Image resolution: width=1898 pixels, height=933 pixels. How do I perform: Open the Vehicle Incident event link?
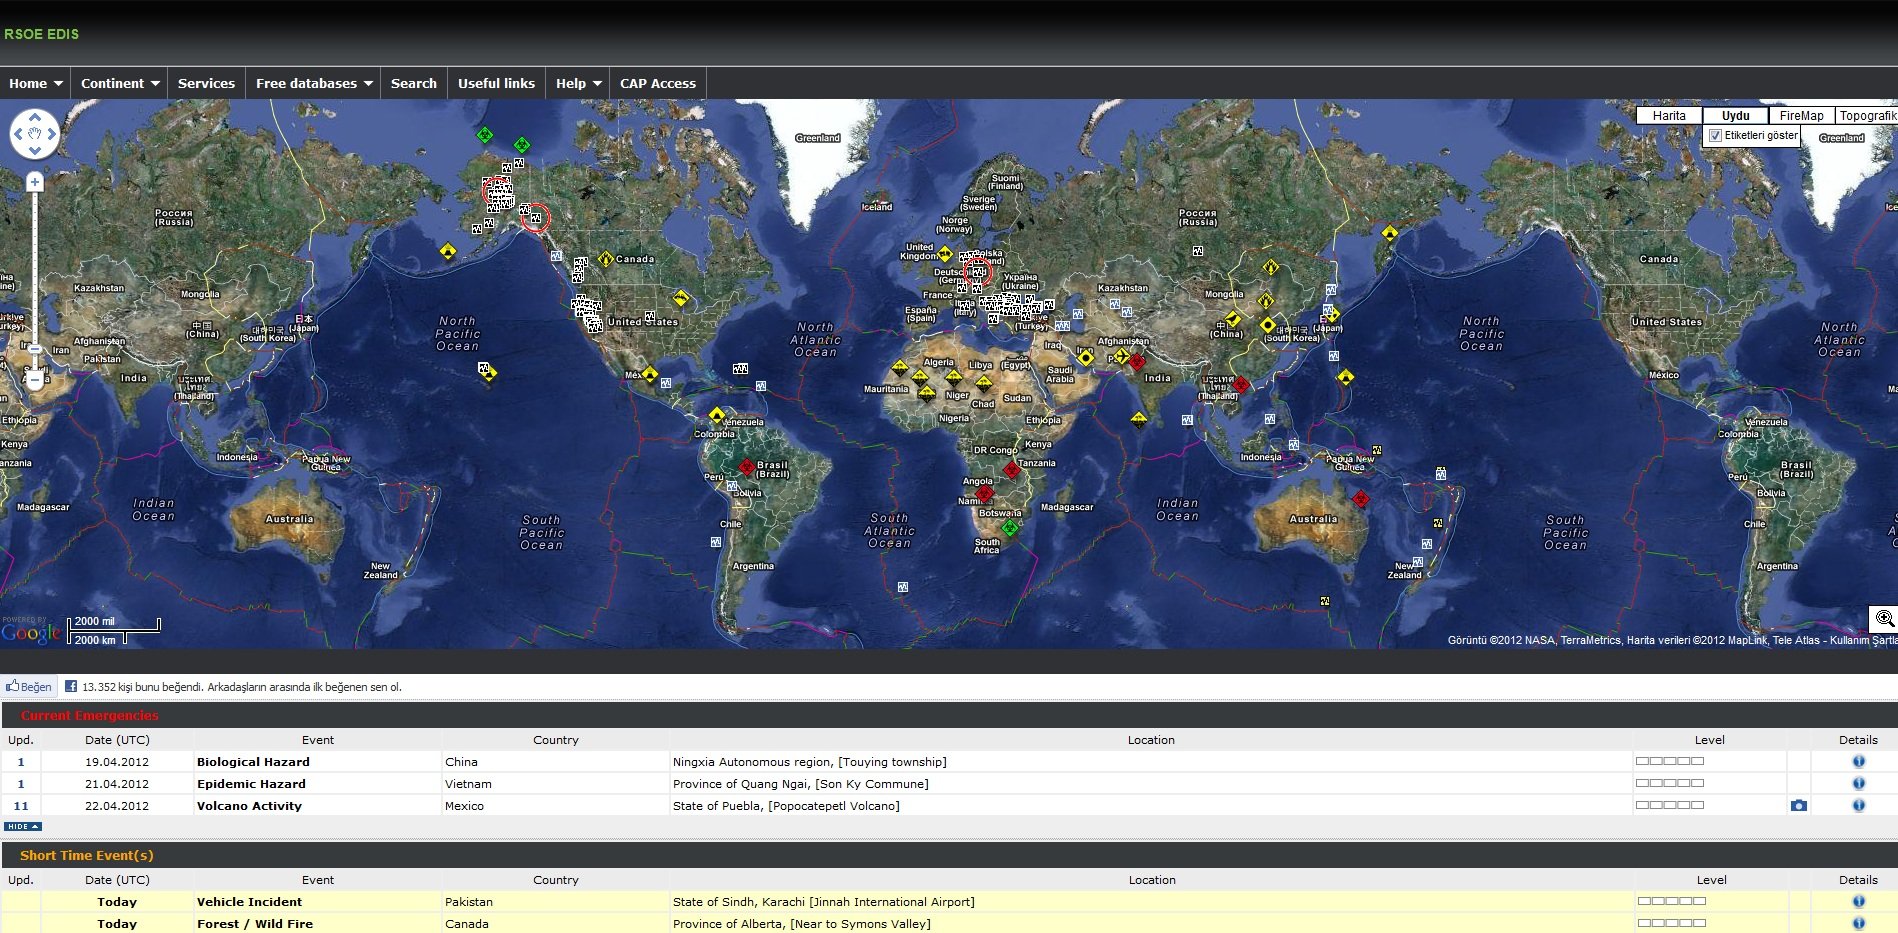[x=249, y=902]
